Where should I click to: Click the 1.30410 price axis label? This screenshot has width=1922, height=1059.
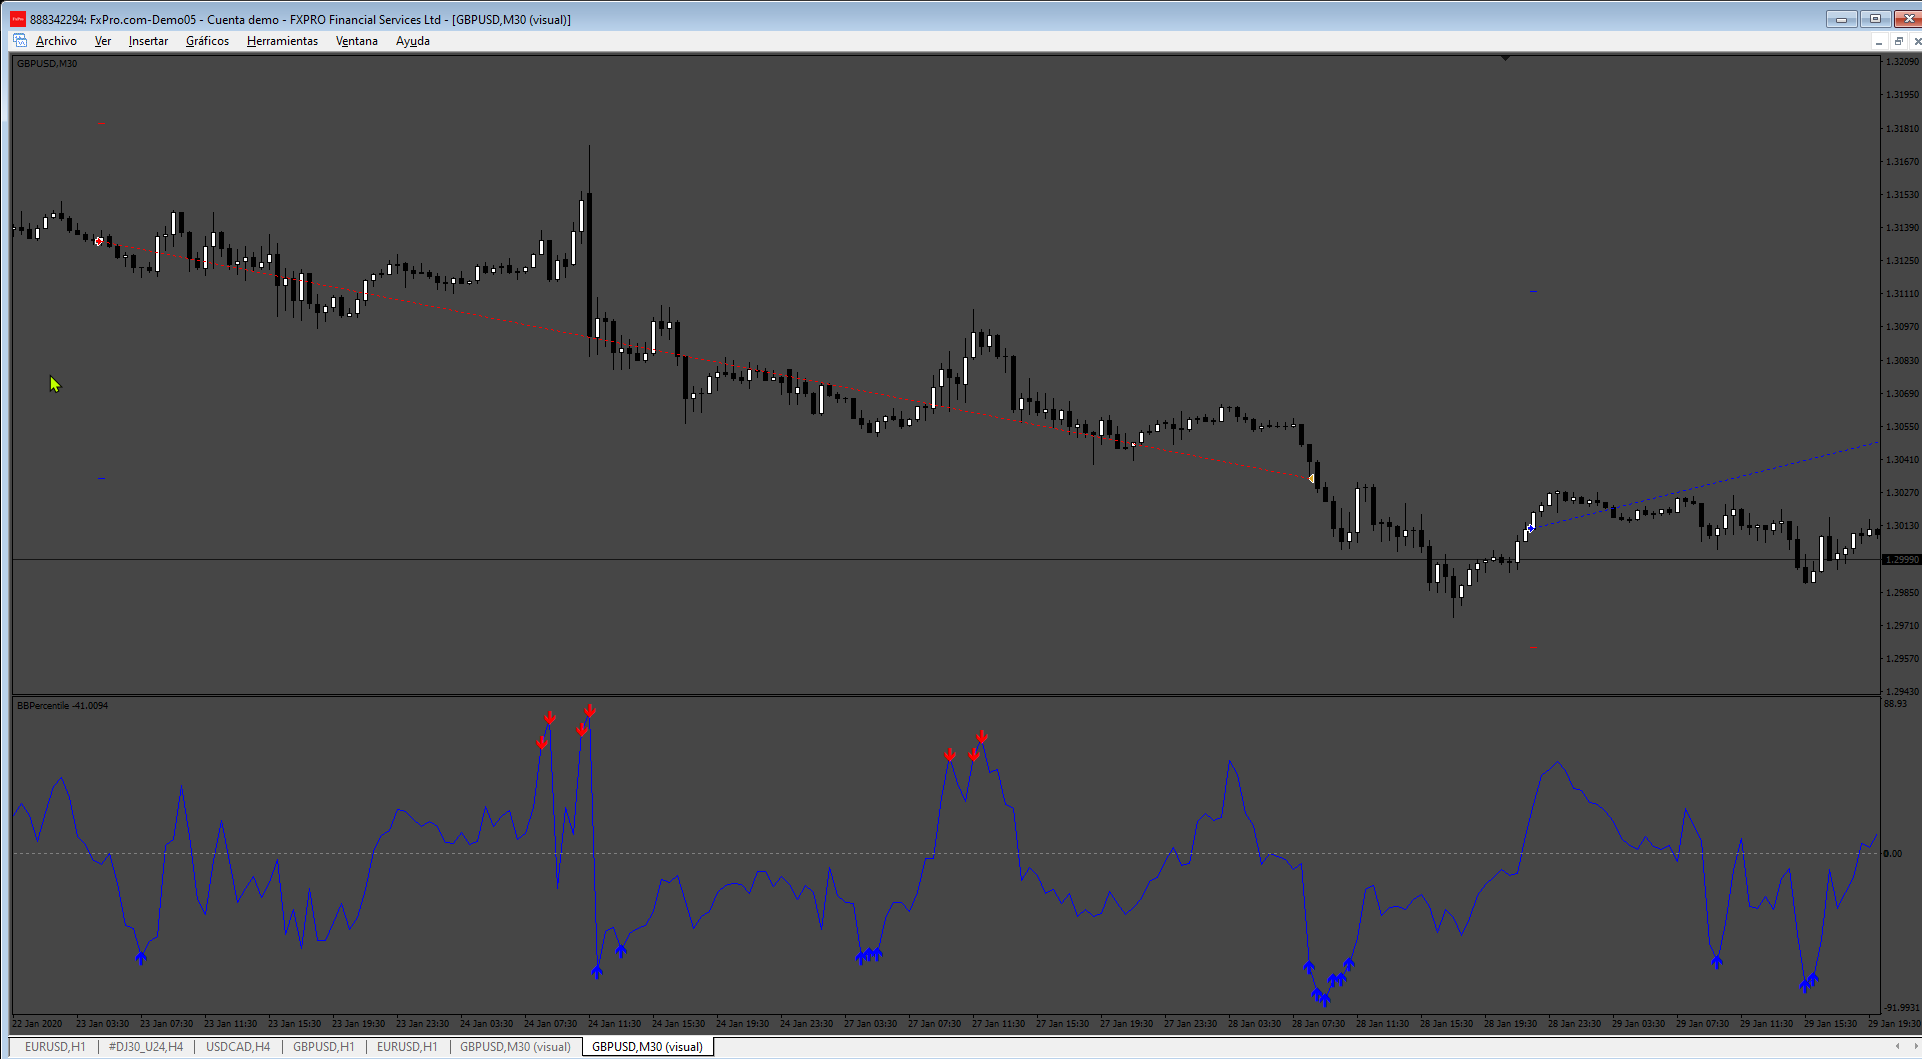tap(1902, 460)
